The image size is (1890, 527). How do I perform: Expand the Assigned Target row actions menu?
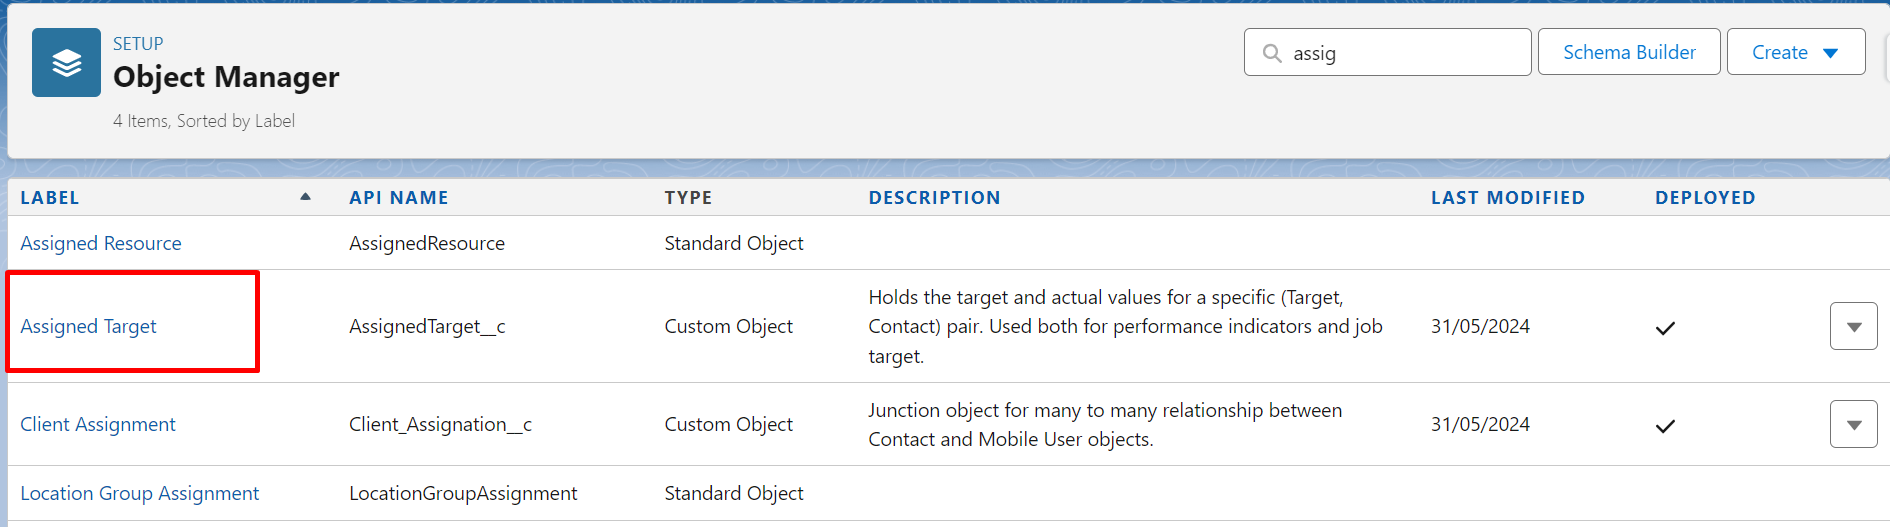click(x=1853, y=327)
